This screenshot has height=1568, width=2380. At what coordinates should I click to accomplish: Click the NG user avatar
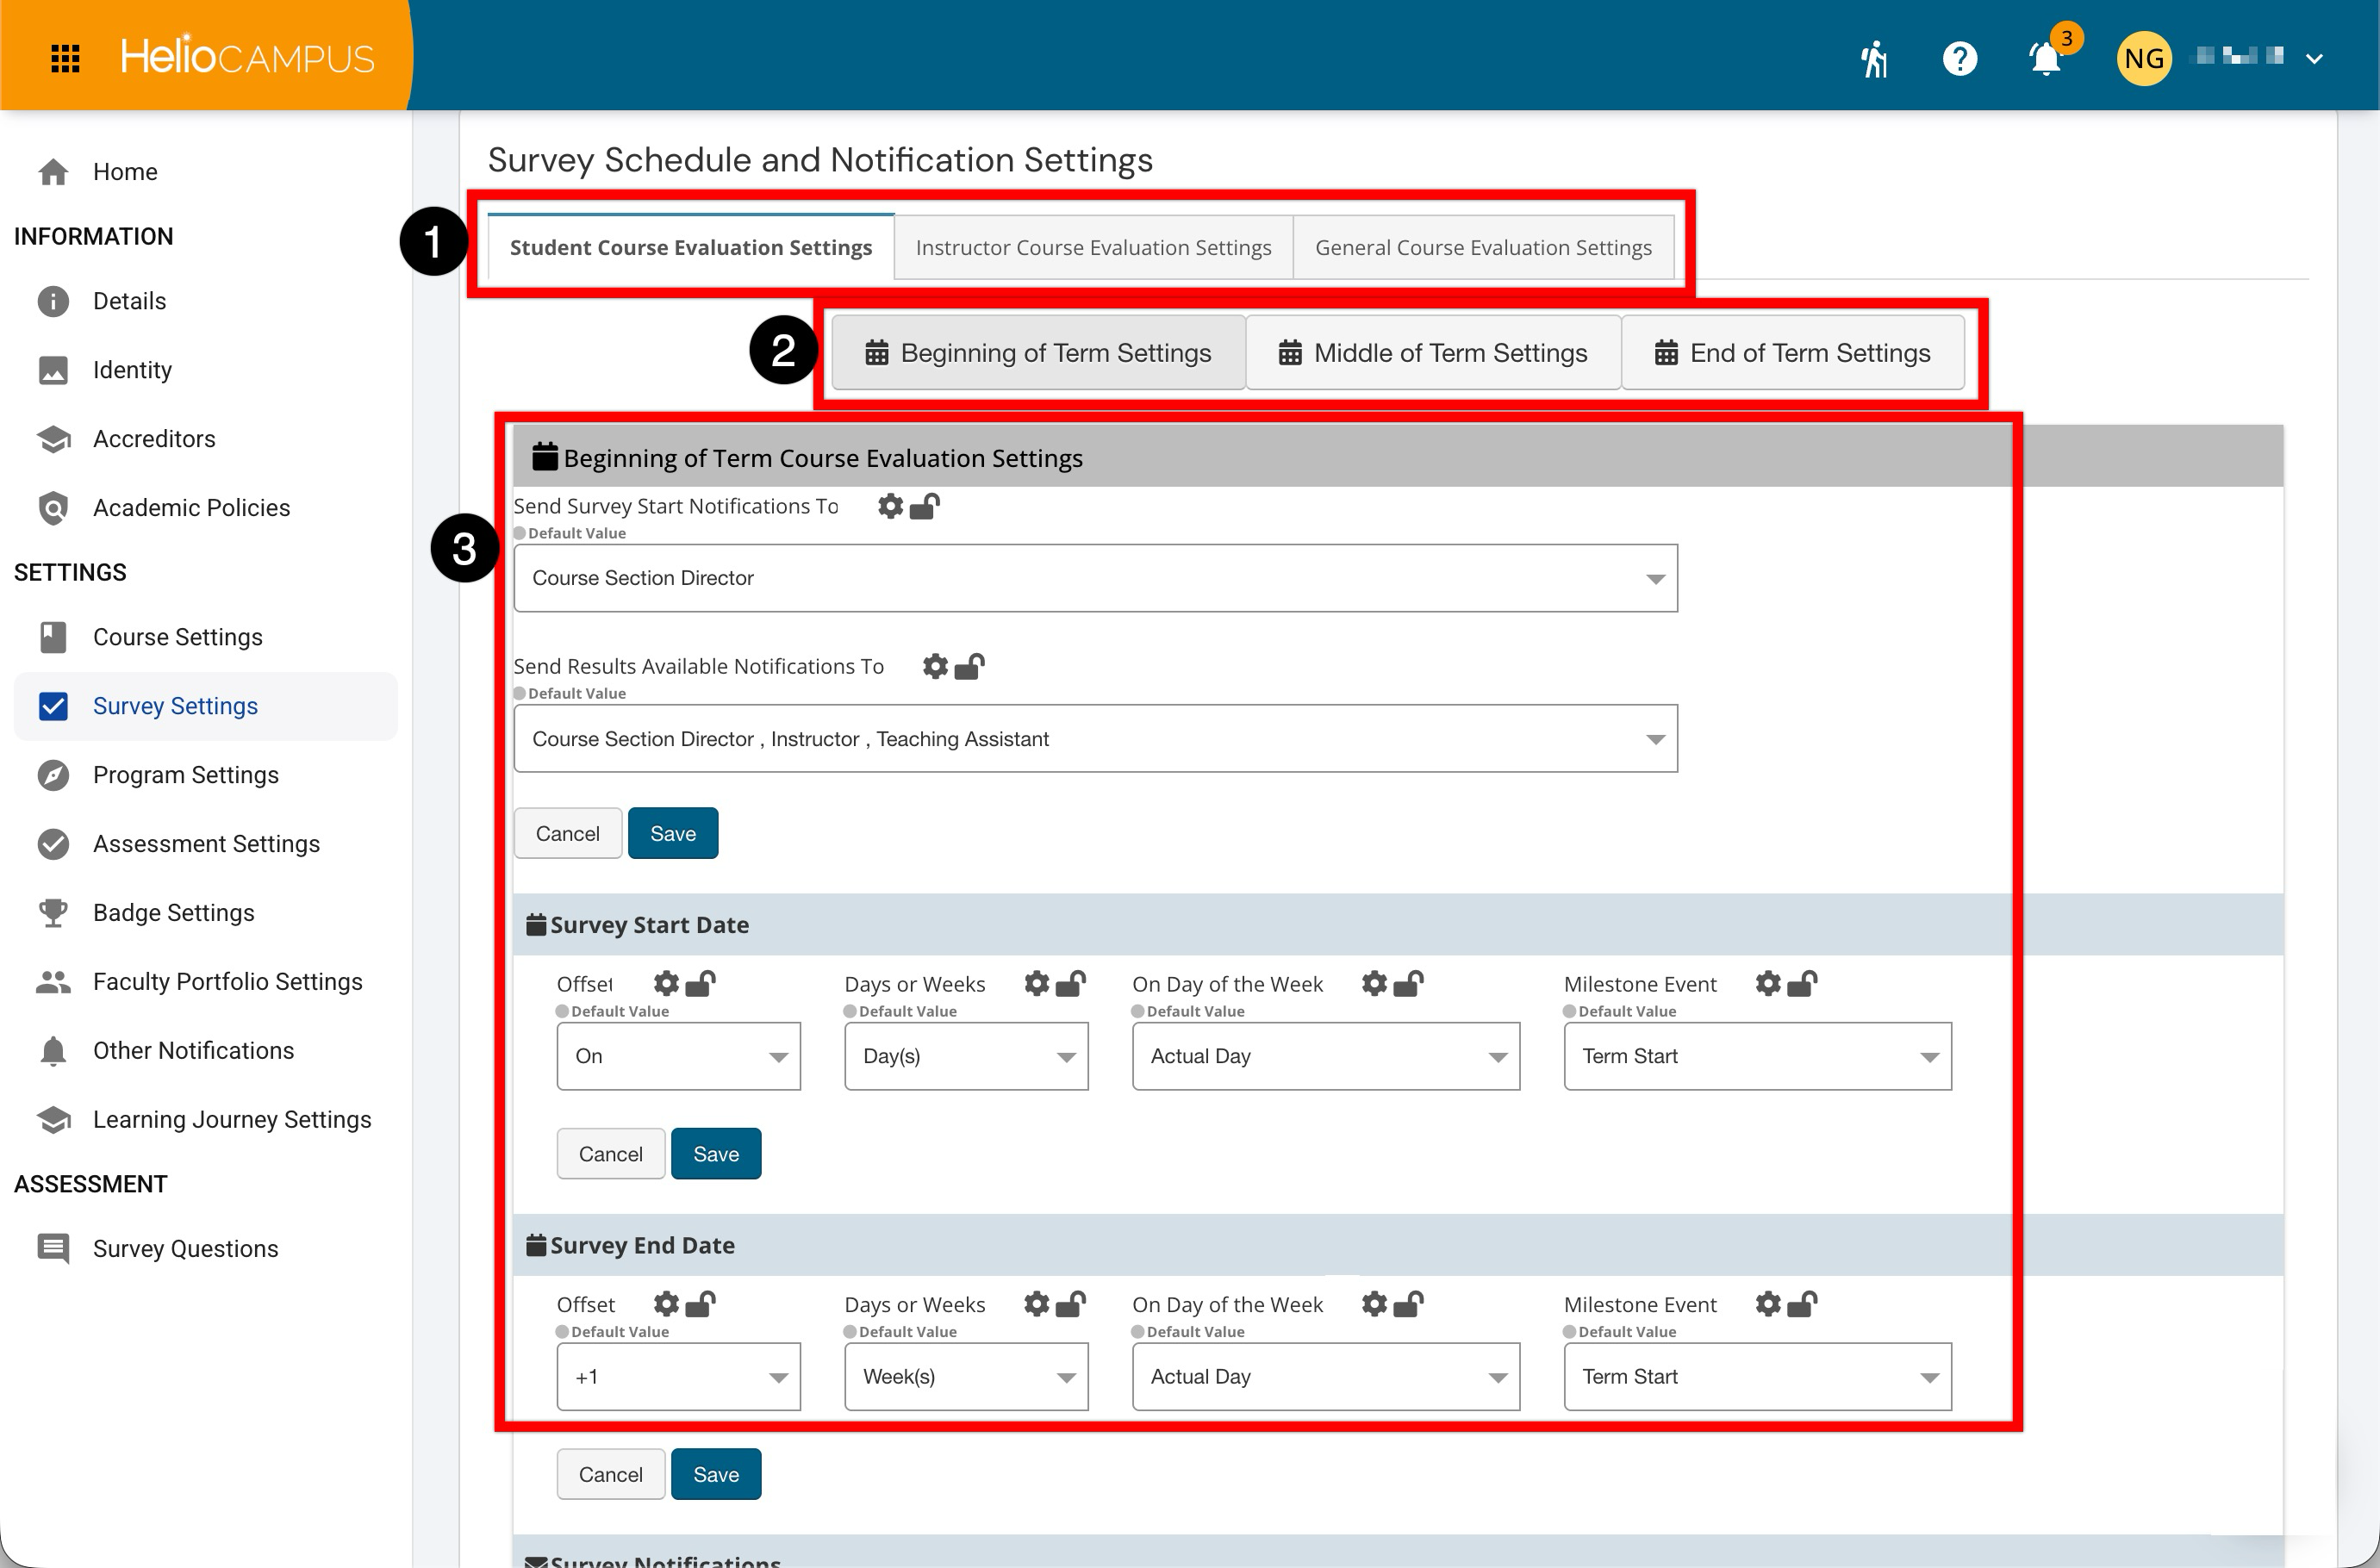(x=2143, y=59)
